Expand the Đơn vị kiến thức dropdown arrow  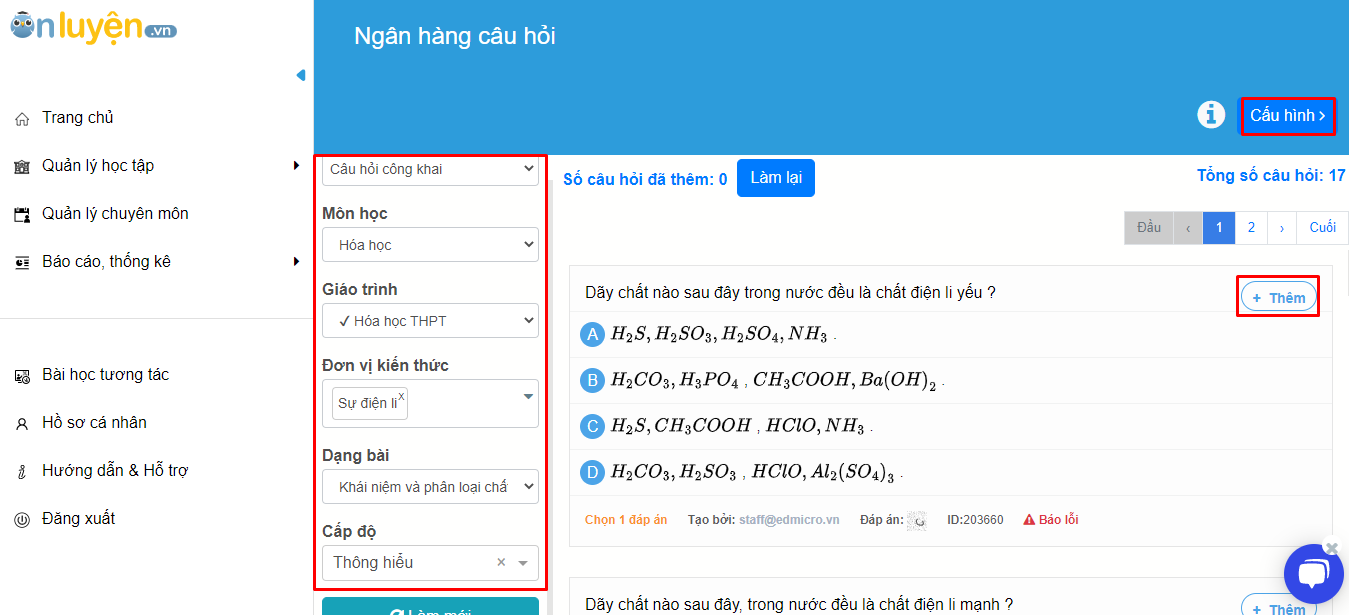click(x=528, y=397)
